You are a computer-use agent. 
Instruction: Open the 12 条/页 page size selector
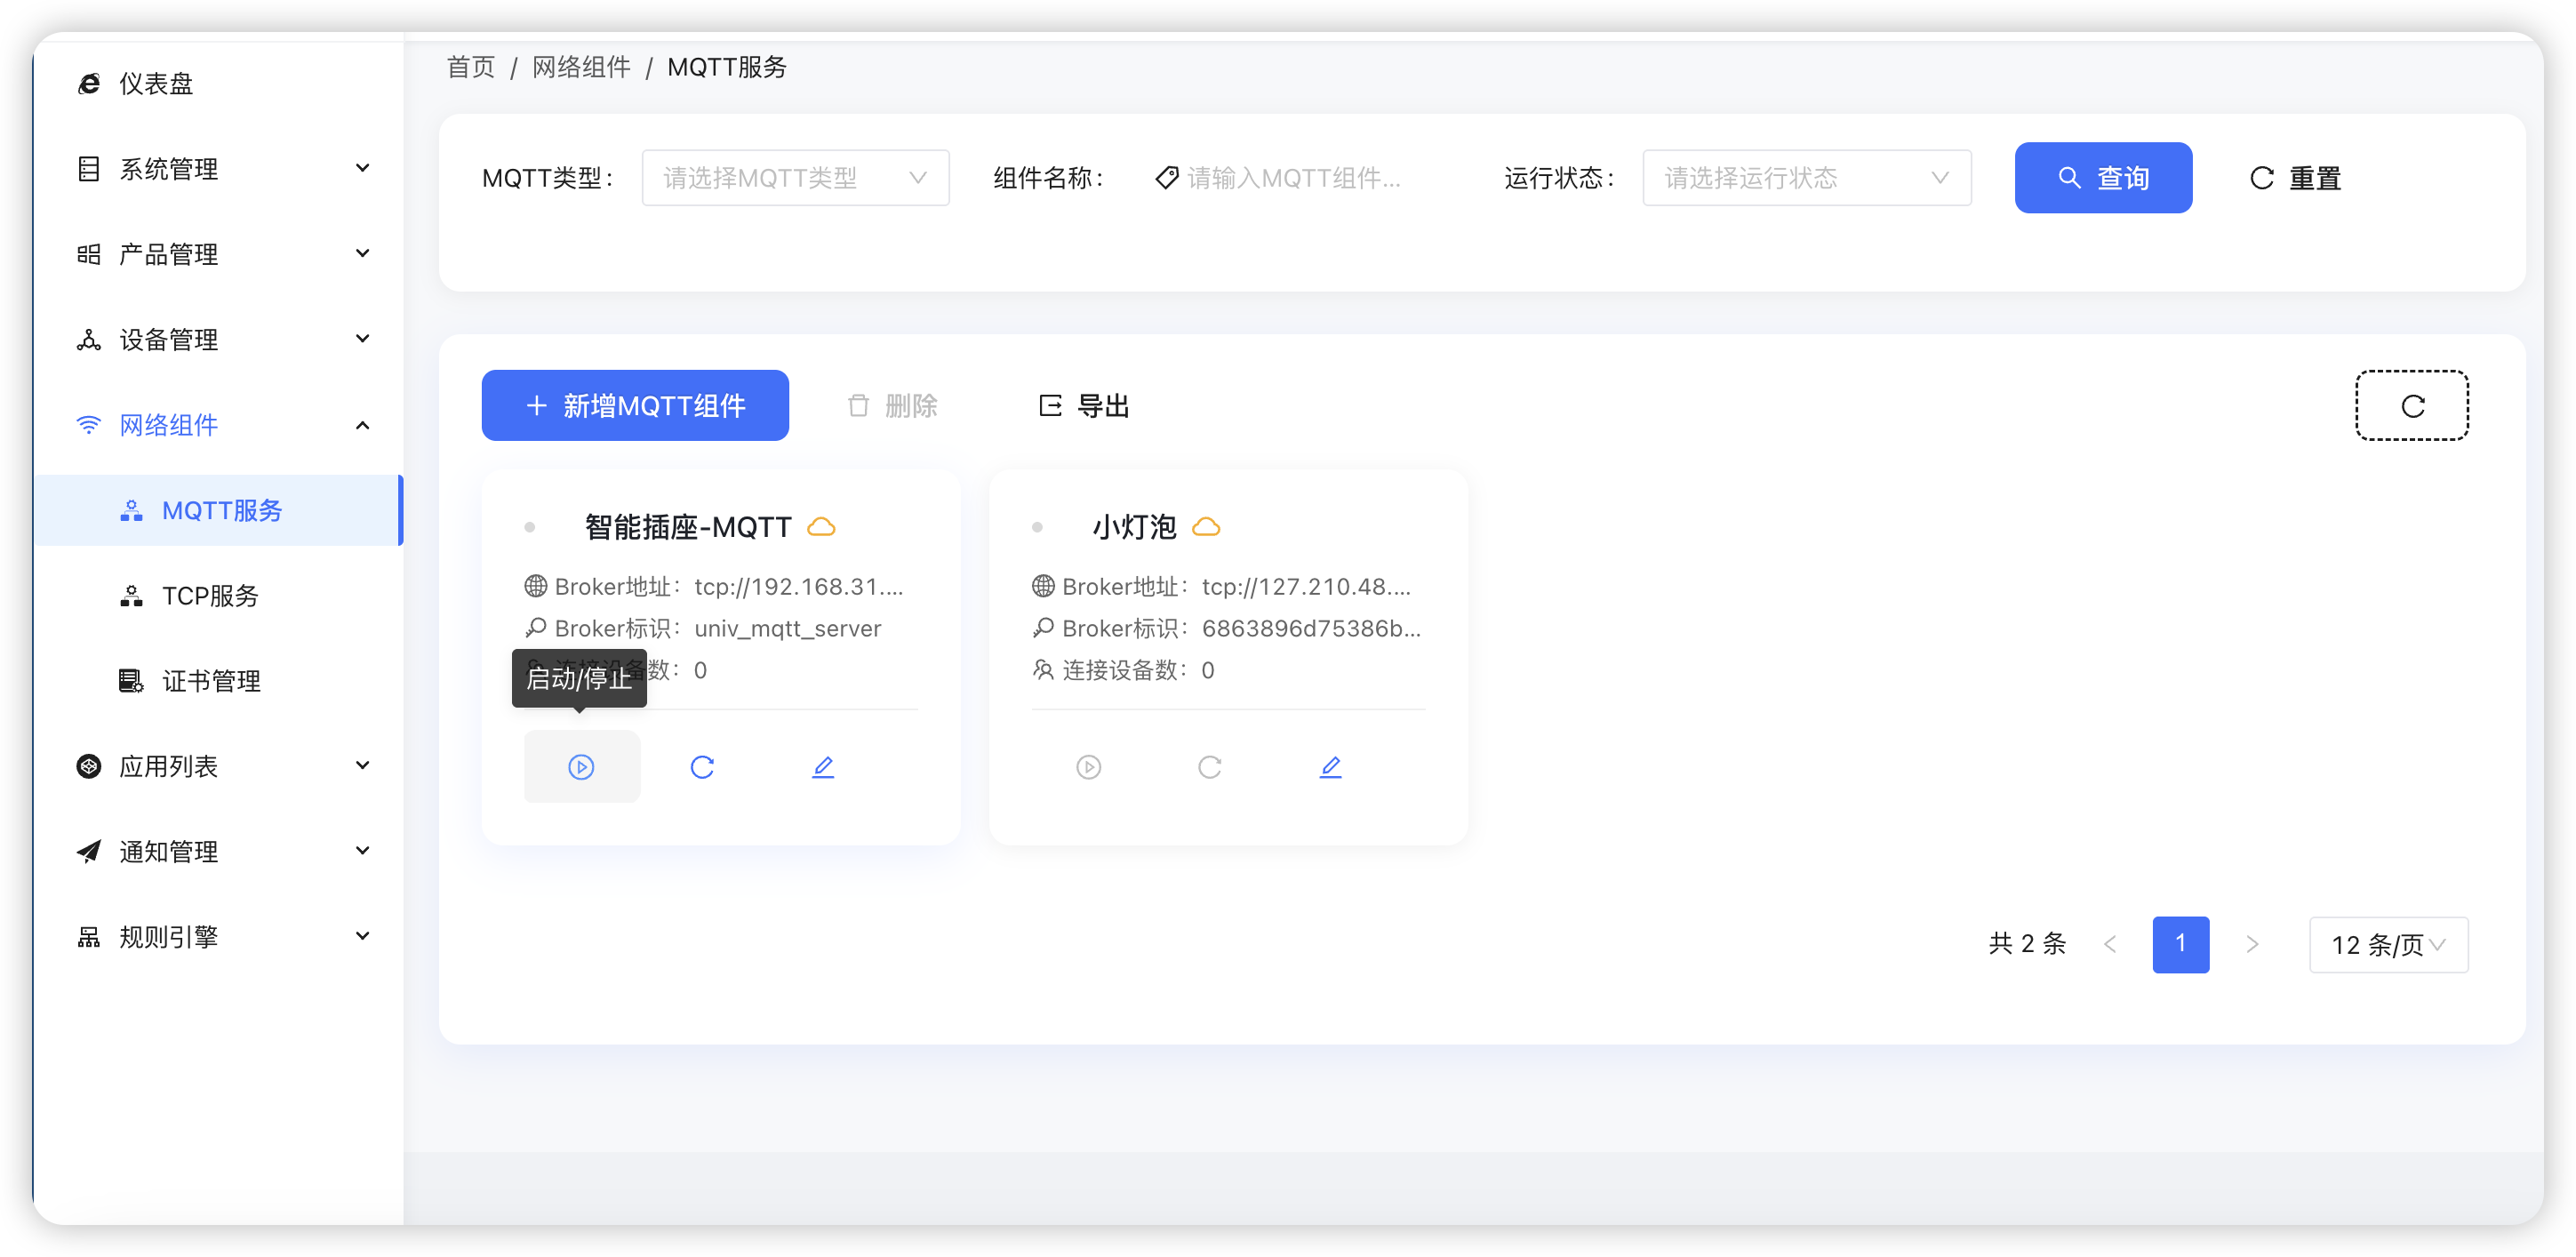click(2388, 944)
